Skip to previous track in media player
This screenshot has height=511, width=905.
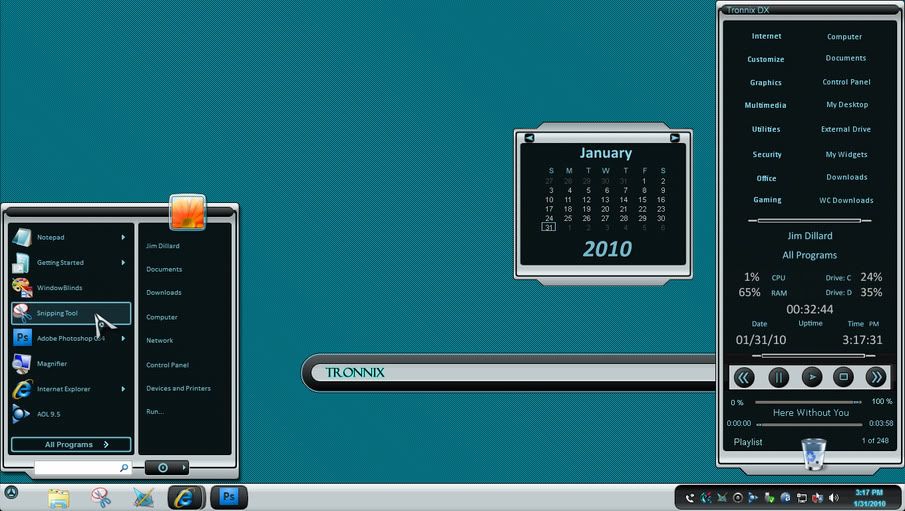(744, 378)
